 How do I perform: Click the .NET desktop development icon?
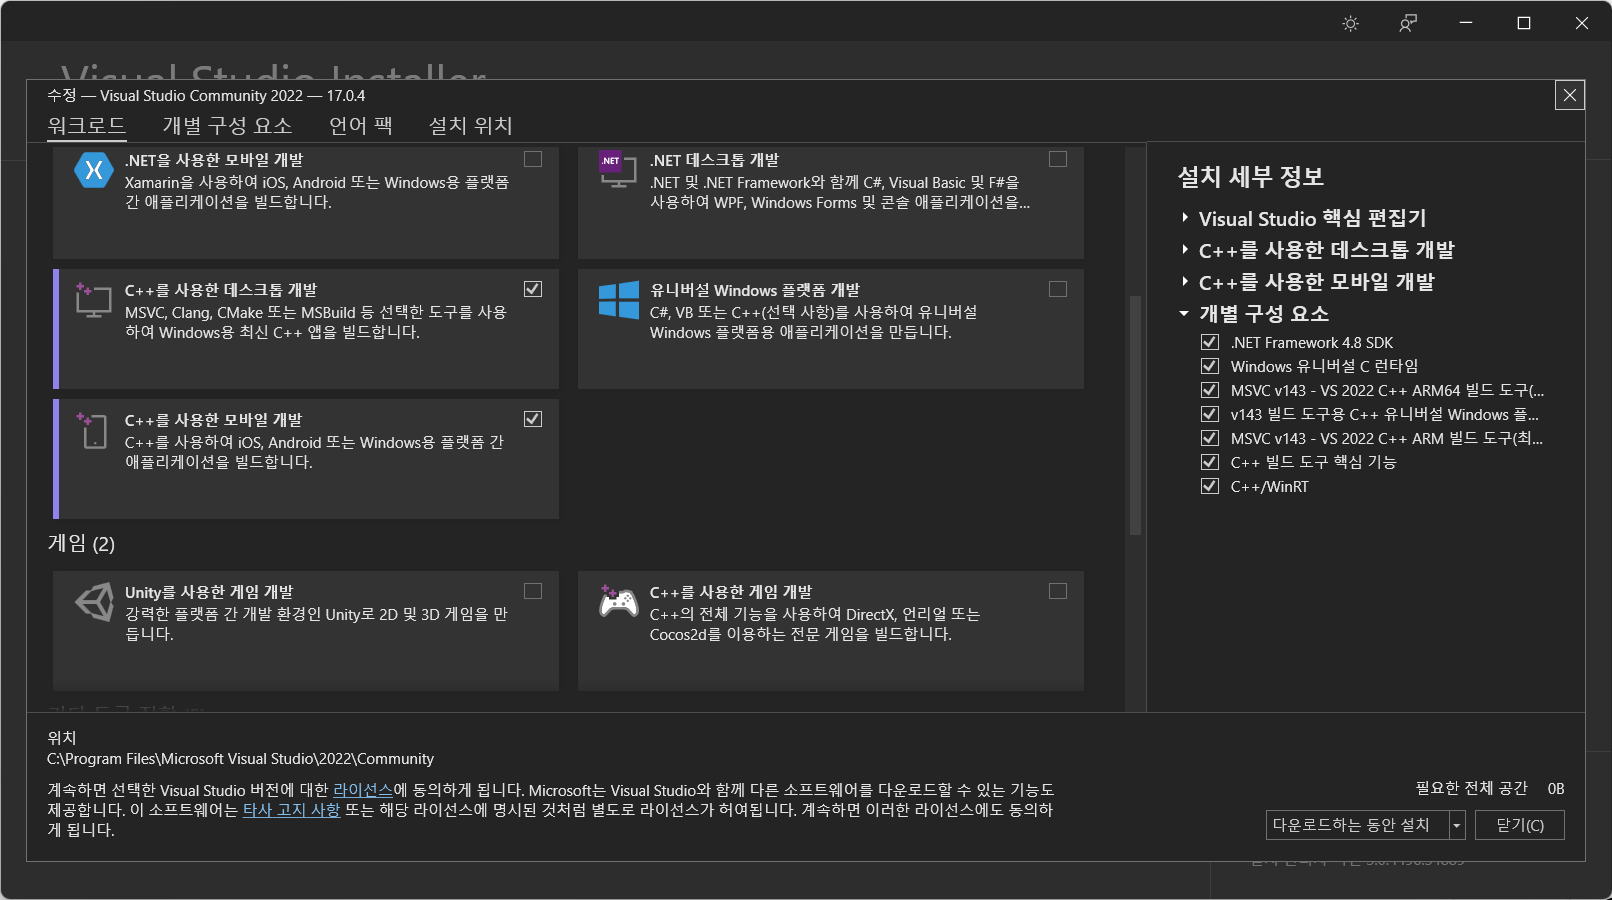click(617, 169)
